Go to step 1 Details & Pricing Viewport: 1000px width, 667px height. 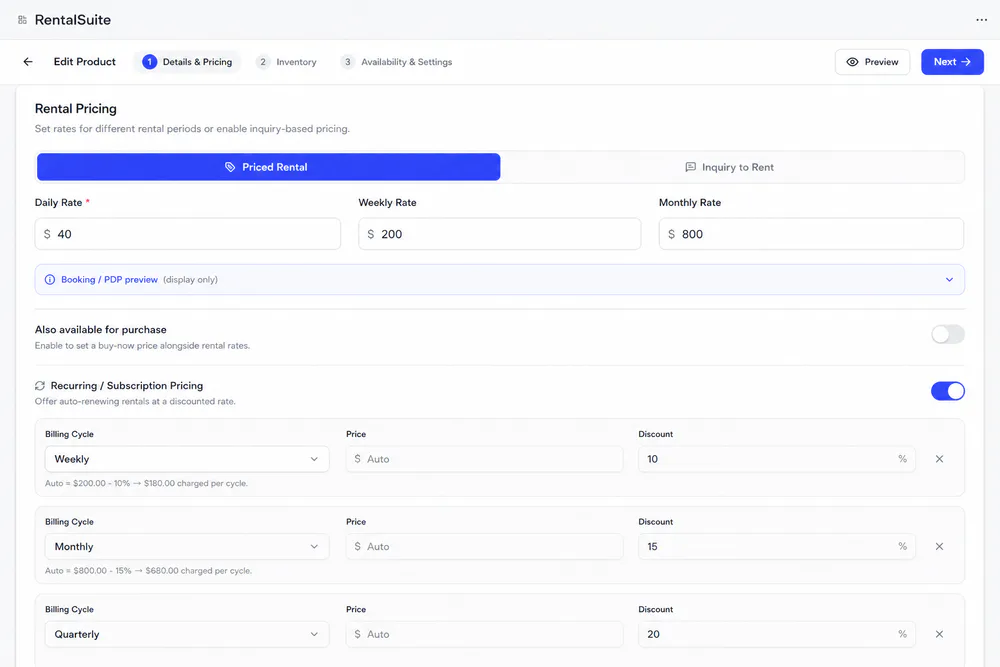coord(188,62)
